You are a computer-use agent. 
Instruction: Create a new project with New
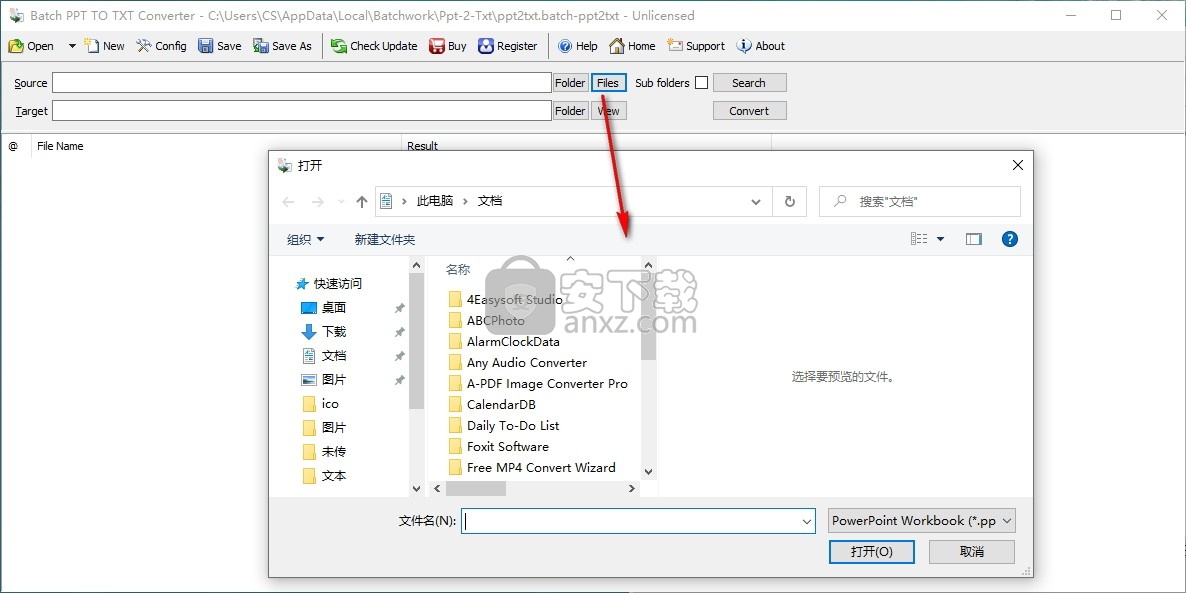pos(104,46)
